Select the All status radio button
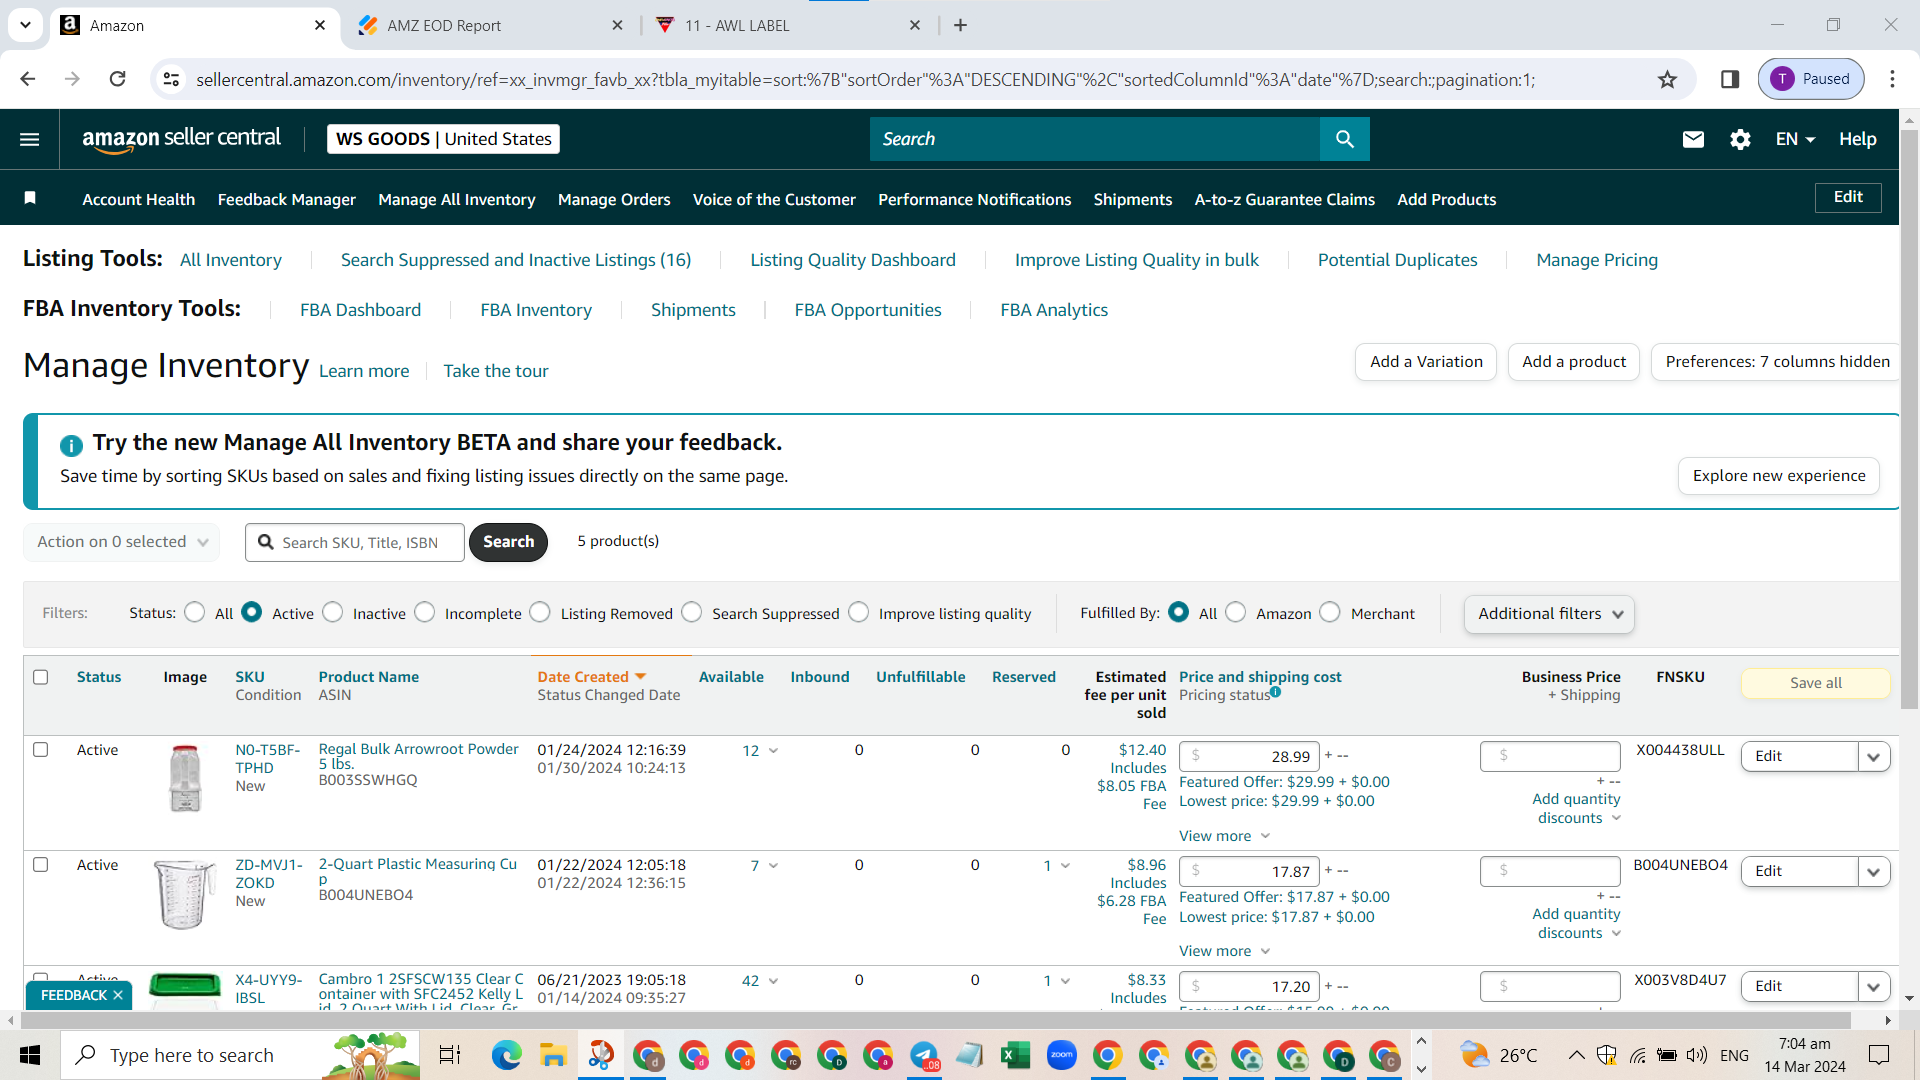The image size is (1920, 1080). pyautogui.click(x=195, y=612)
